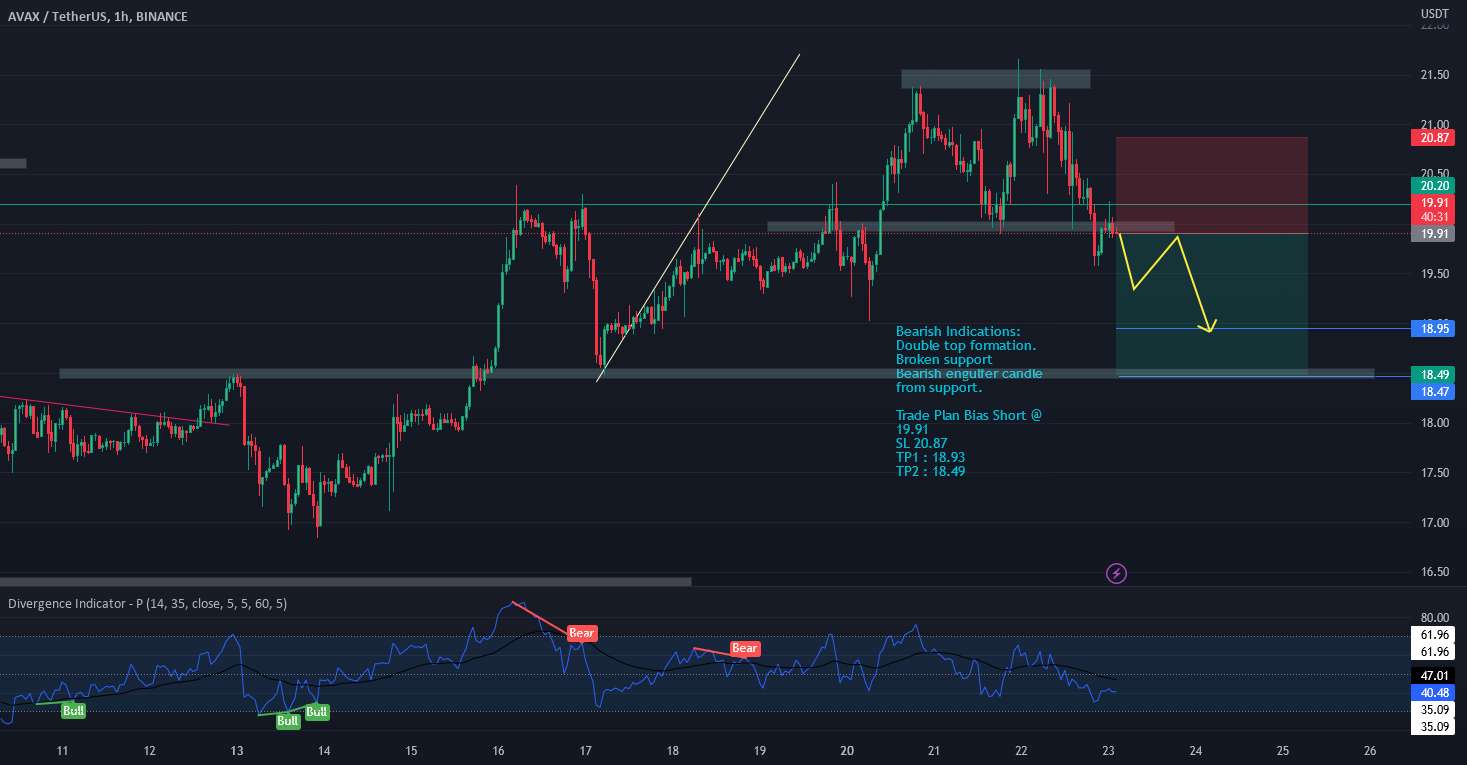Click the 'SL 20.87' annotation line
The image size is (1467, 765).
922,443
